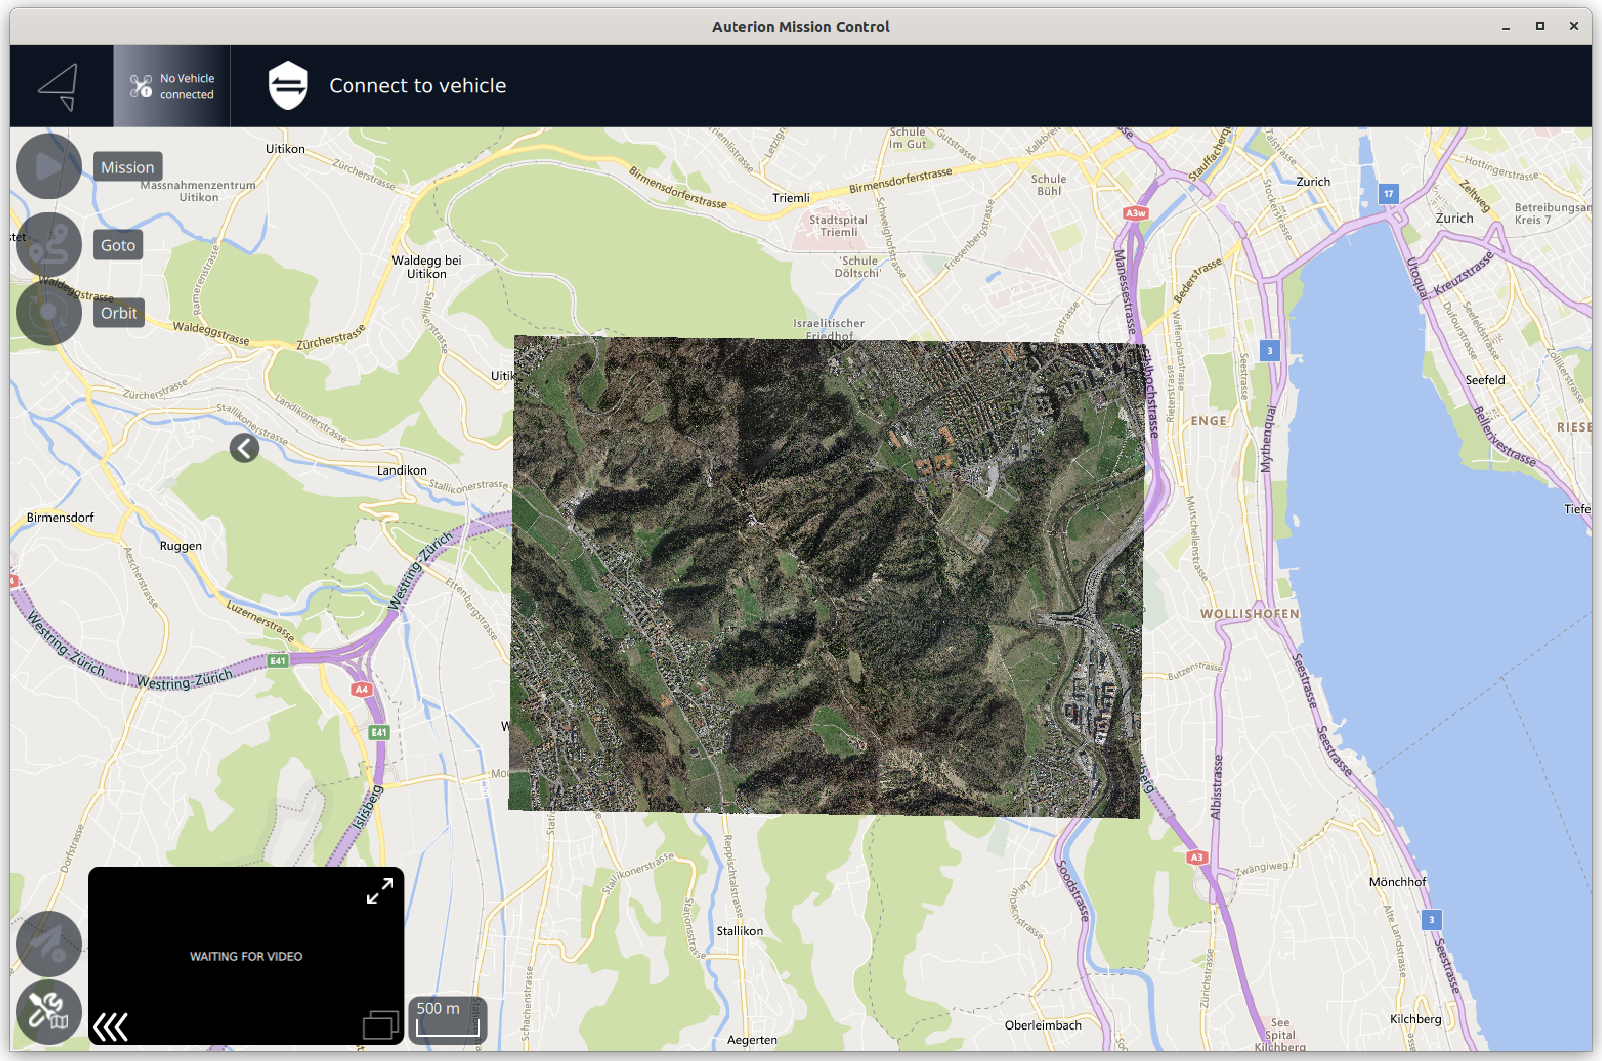Click the WAITING FOR VIDEO panel
The image size is (1602, 1061).
[246, 956]
